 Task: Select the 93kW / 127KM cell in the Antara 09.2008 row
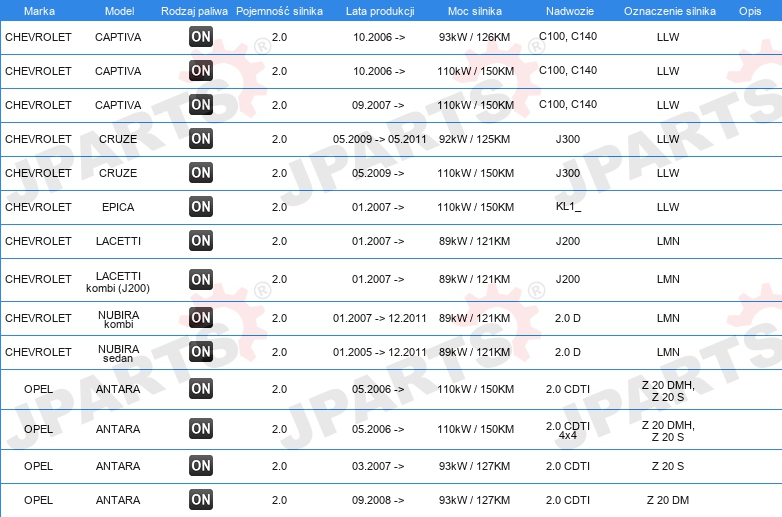[474, 500]
